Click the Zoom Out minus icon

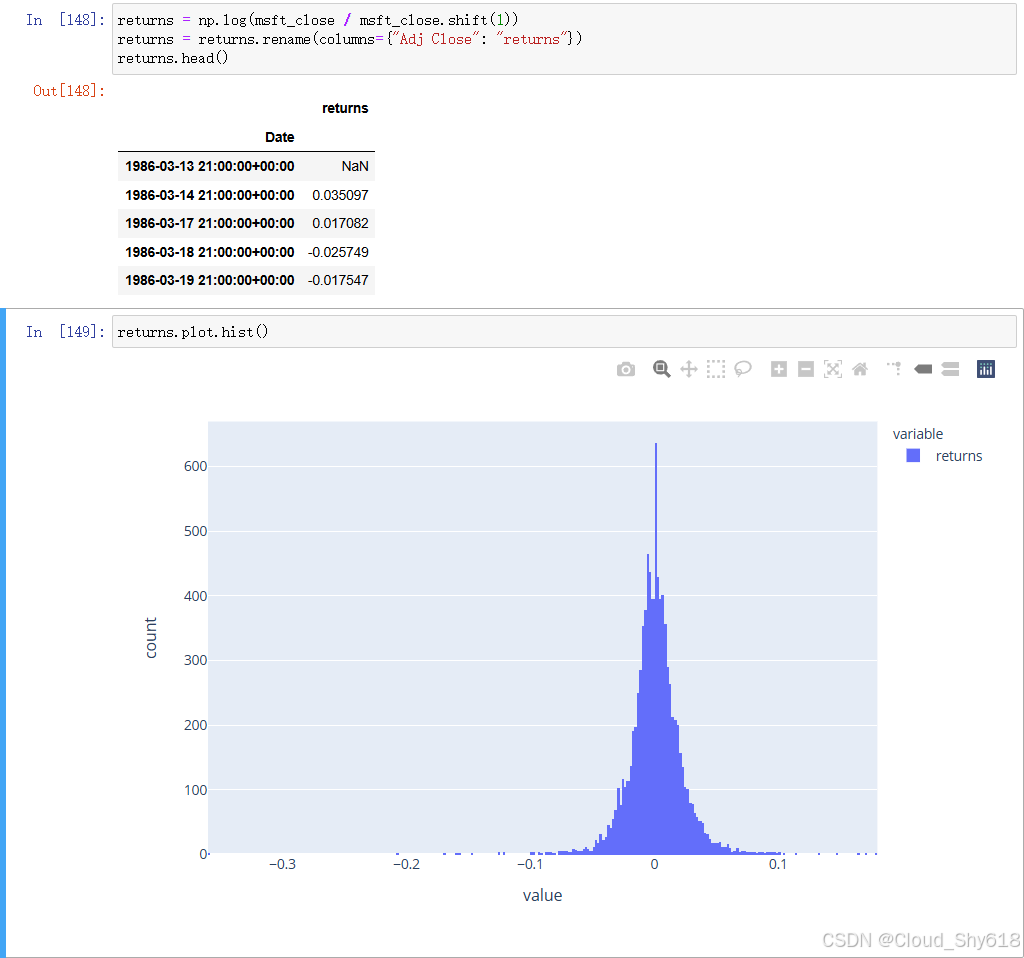pos(806,370)
